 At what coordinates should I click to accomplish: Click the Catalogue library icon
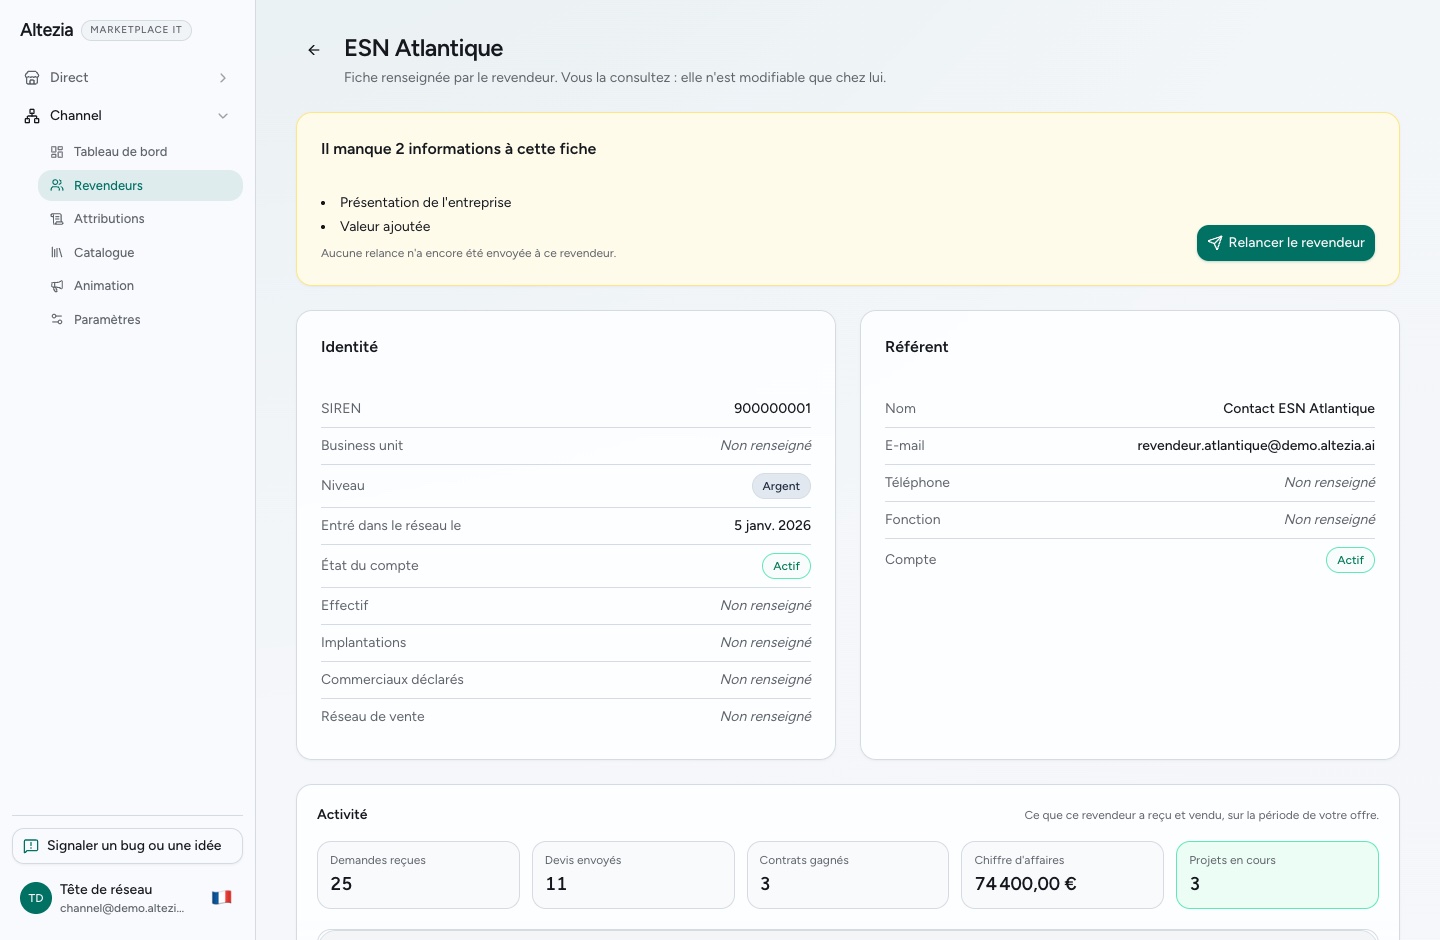tap(57, 253)
